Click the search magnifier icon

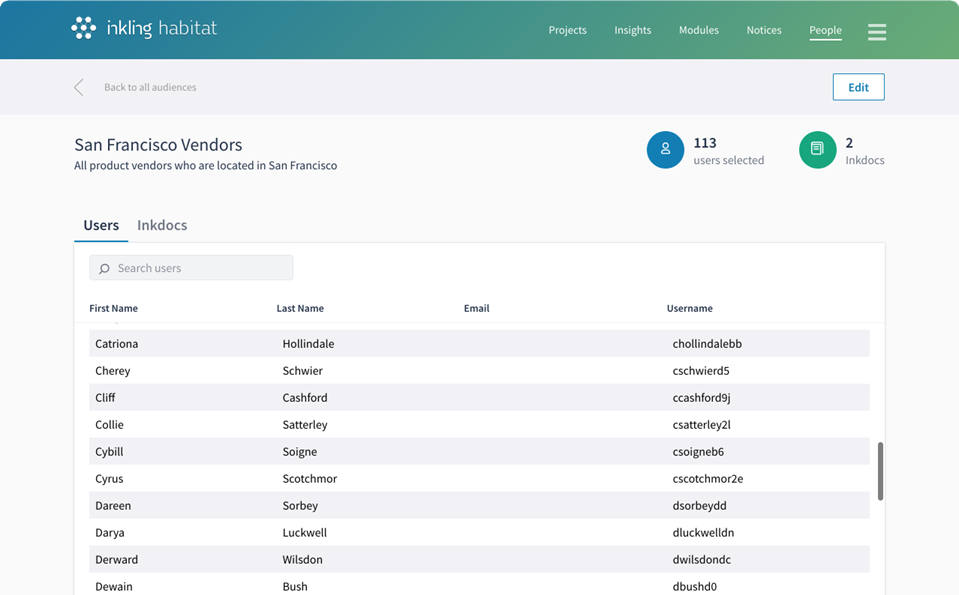[104, 268]
